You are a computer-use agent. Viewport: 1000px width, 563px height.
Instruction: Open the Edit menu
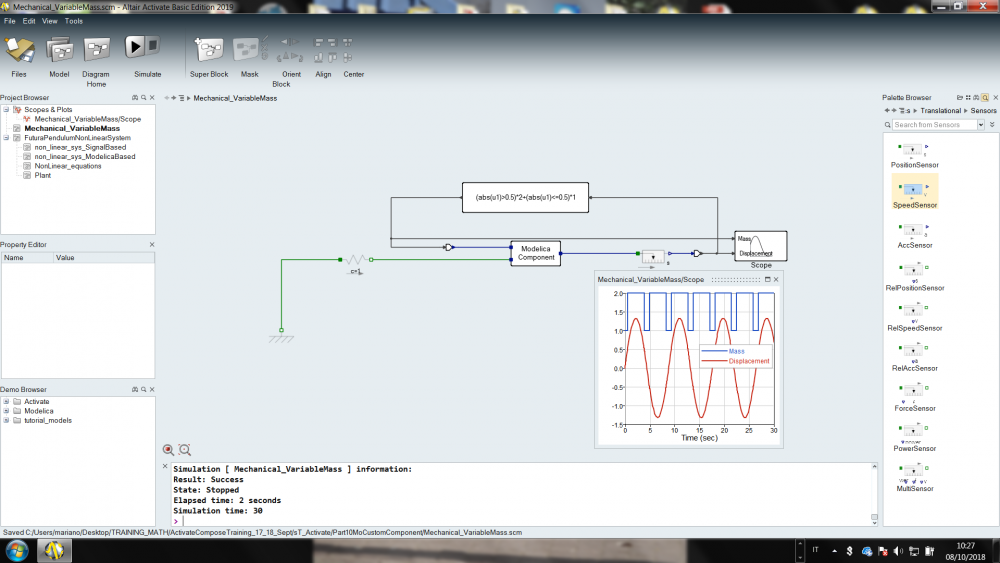(x=29, y=21)
